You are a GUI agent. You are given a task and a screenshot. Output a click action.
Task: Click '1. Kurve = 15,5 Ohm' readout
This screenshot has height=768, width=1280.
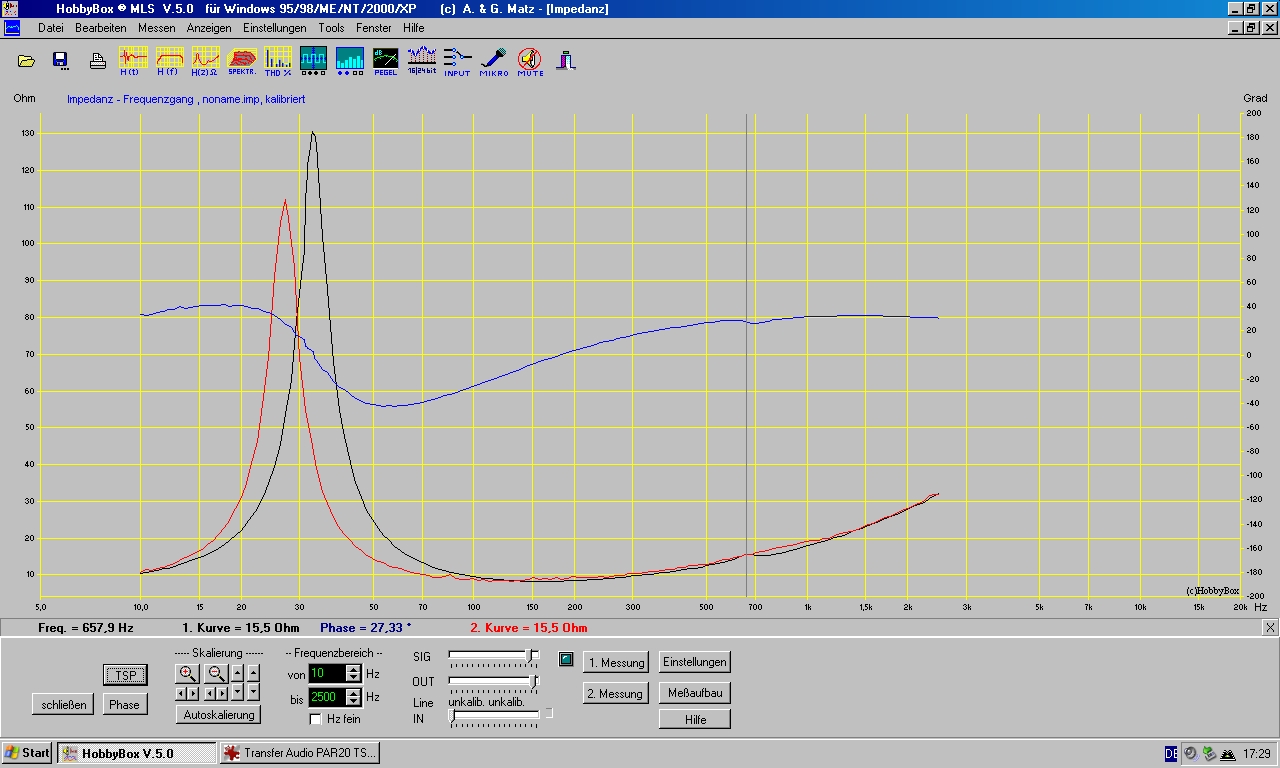(x=241, y=628)
